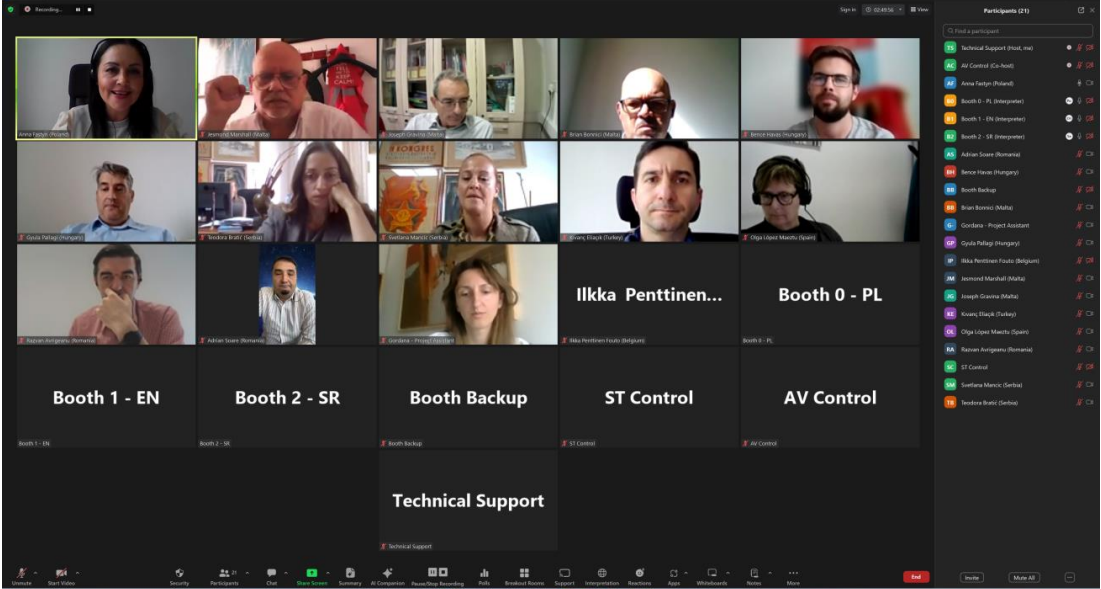
Task: Open the Security shield icon in toolbar
Action: point(179,573)
